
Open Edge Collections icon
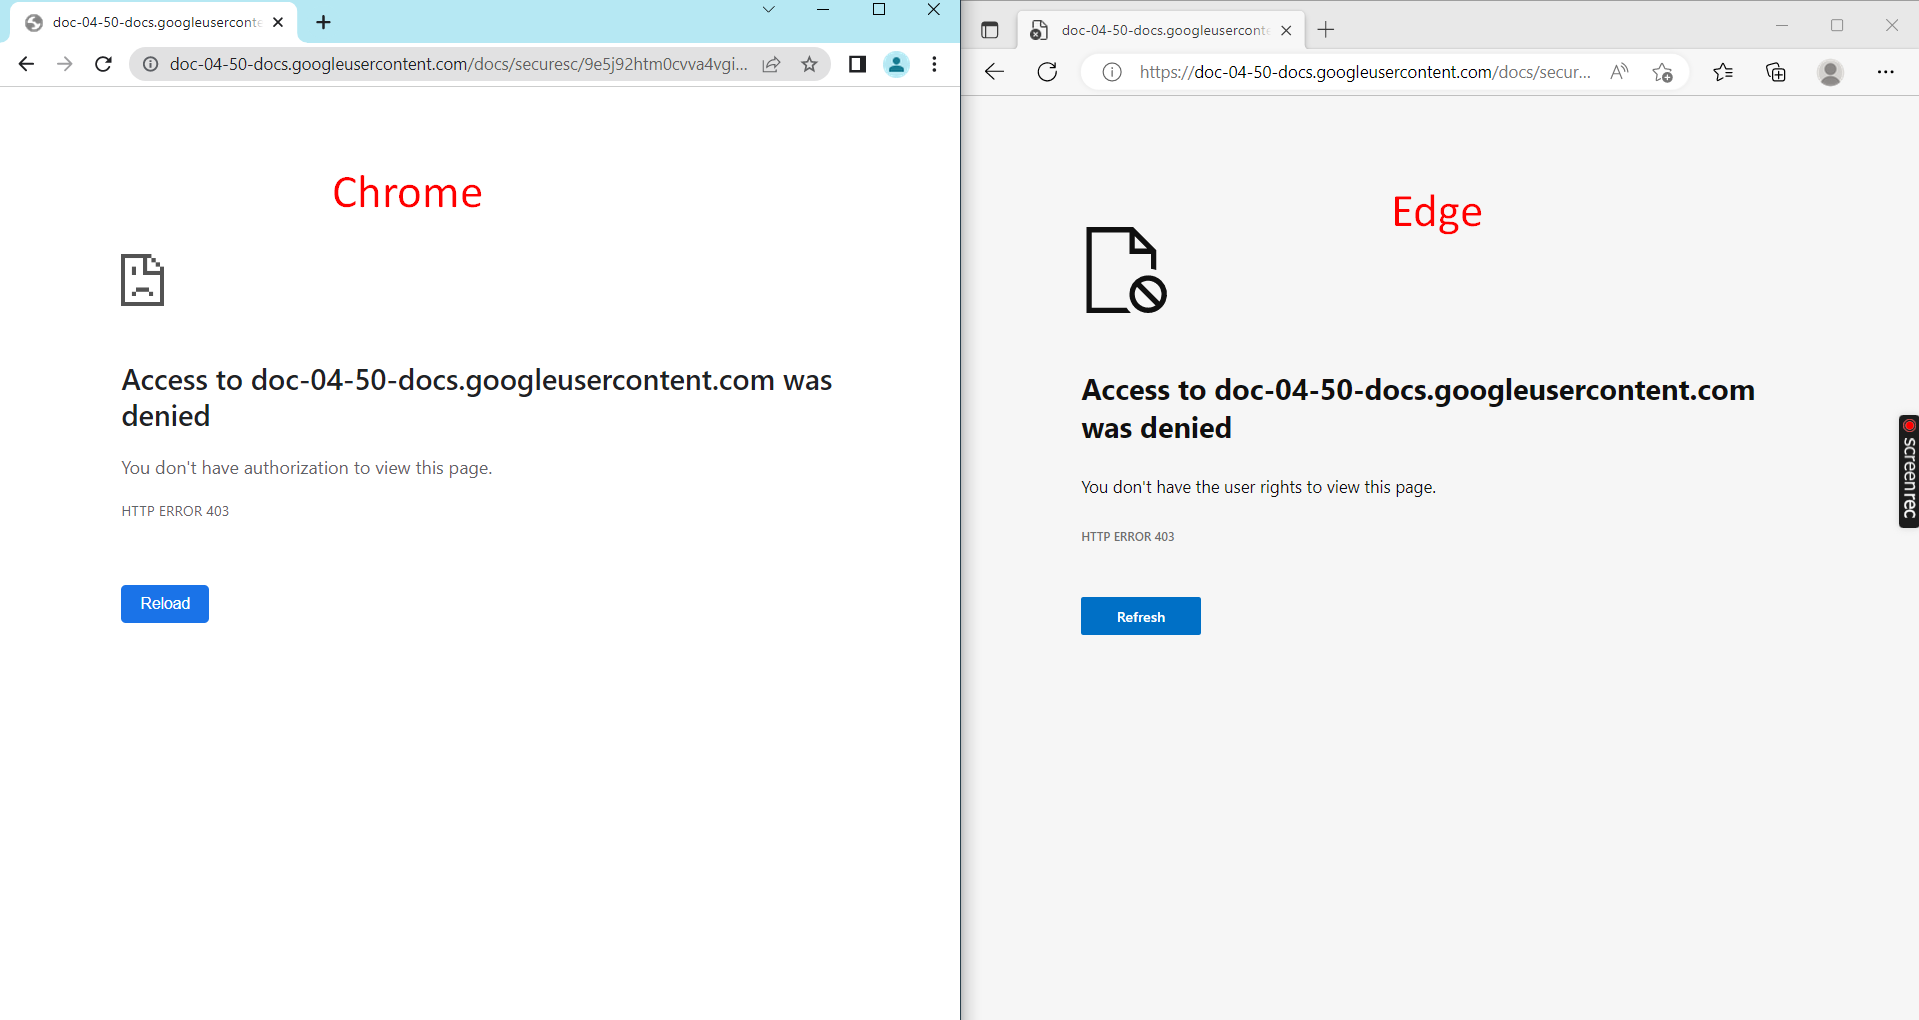1775,71
